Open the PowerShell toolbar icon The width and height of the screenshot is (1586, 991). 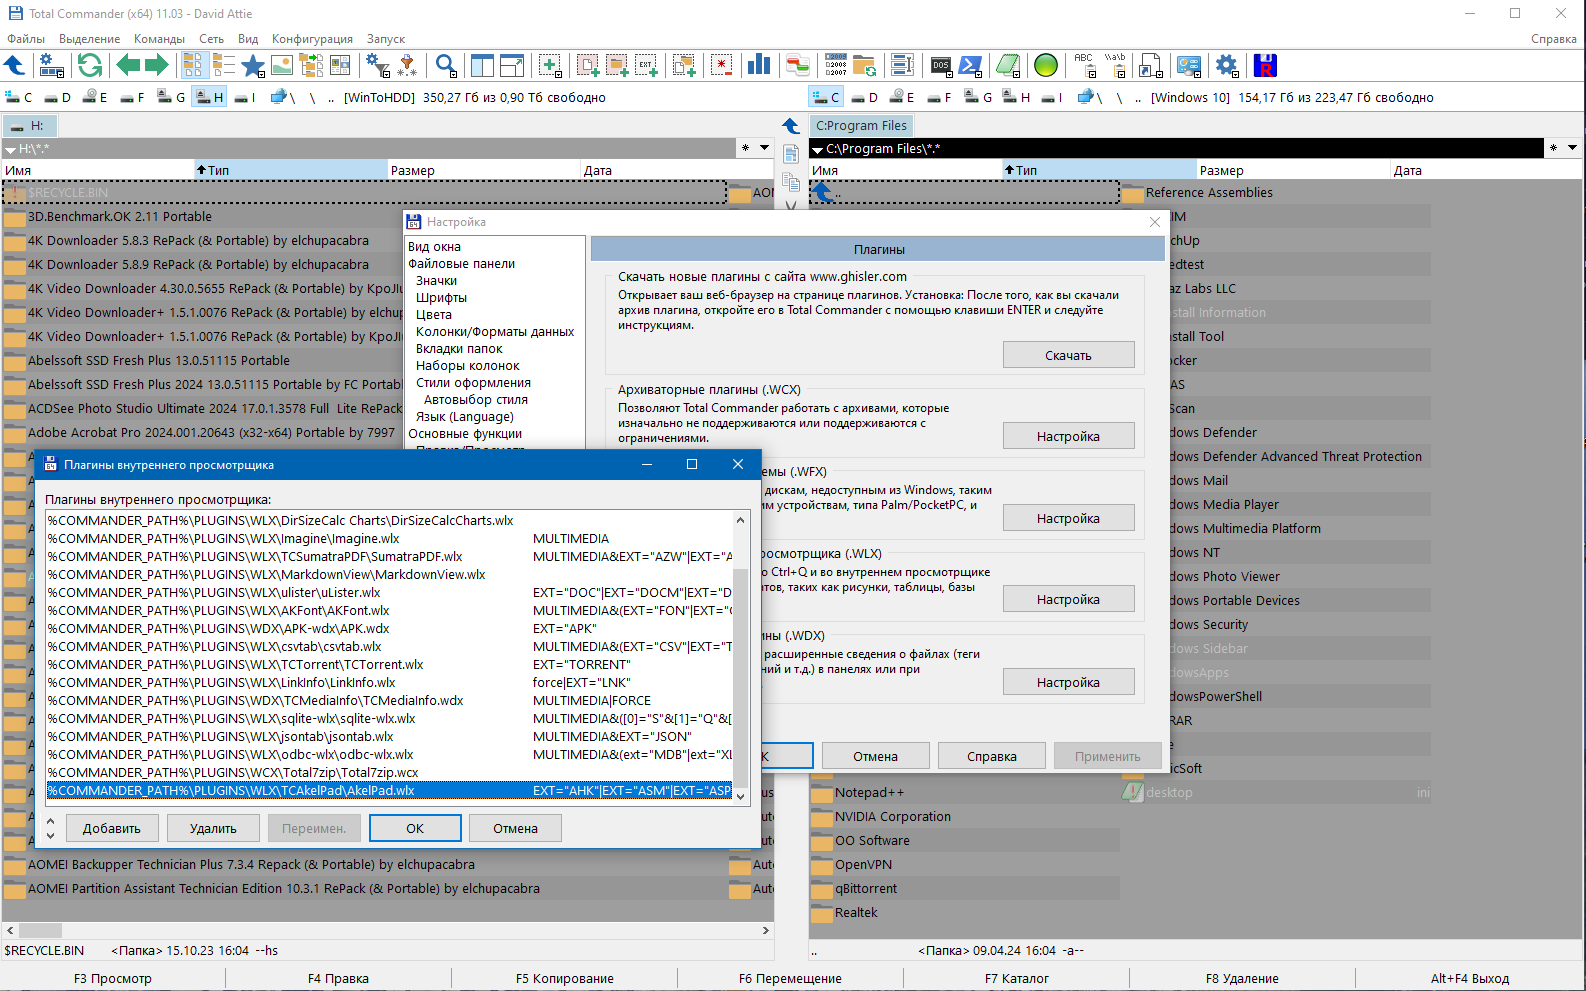[x=970, y=66]
